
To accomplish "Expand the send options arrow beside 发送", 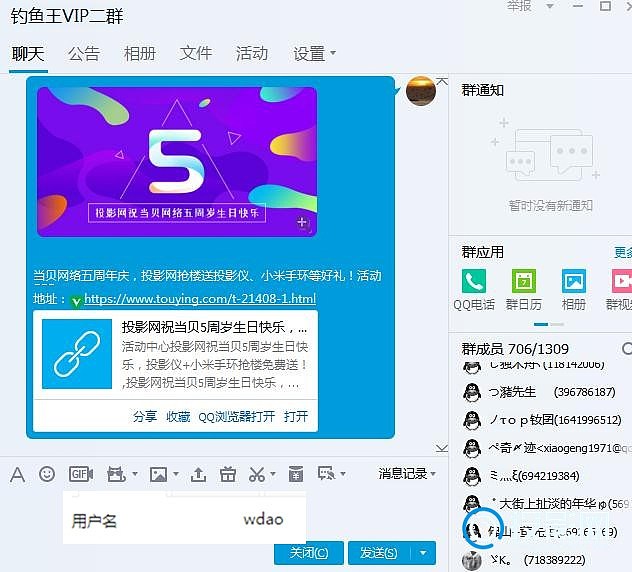I will tap(423, 553).
